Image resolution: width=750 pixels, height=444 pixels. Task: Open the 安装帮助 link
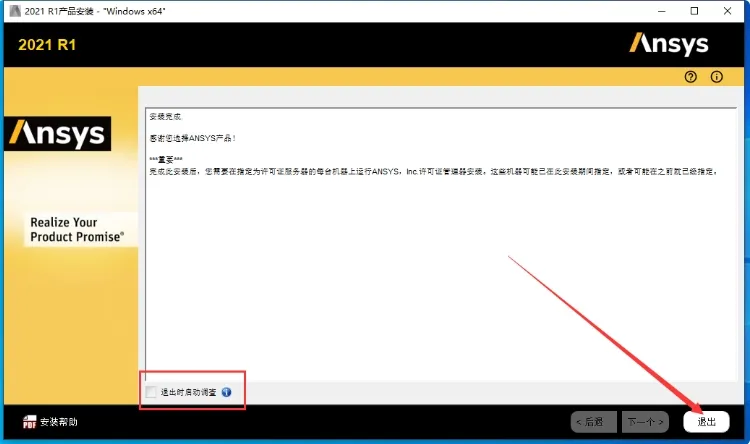pyautogui.click(x=58, y=422)
